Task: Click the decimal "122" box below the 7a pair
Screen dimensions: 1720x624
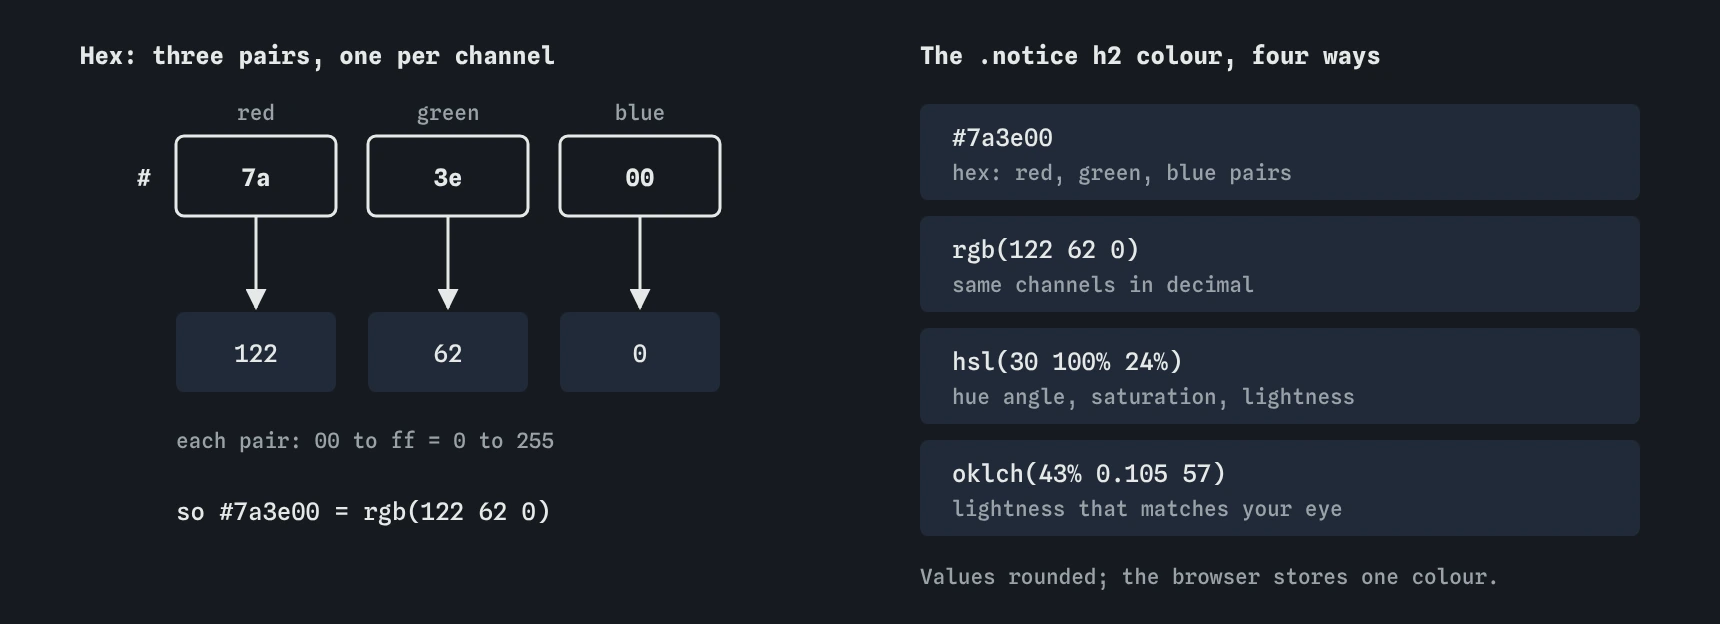Action: point(256,352)
